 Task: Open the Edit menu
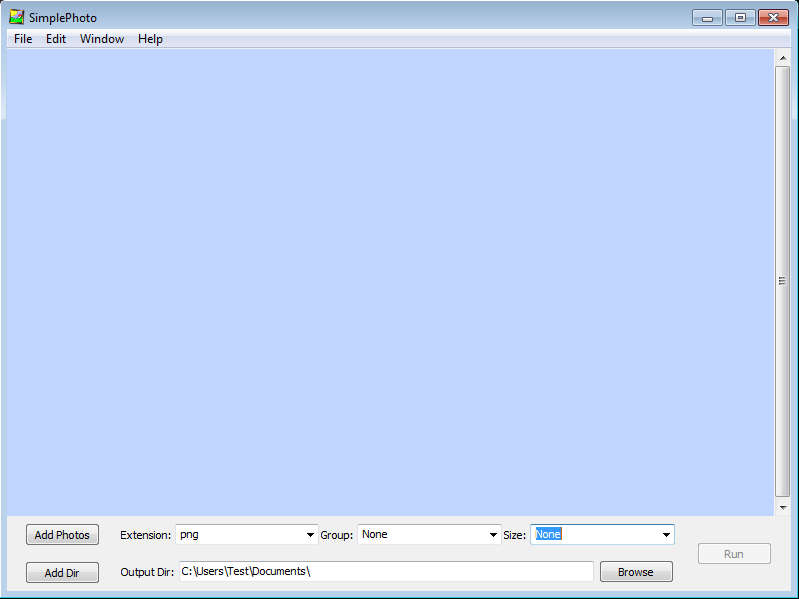click(x=56, y=39)
